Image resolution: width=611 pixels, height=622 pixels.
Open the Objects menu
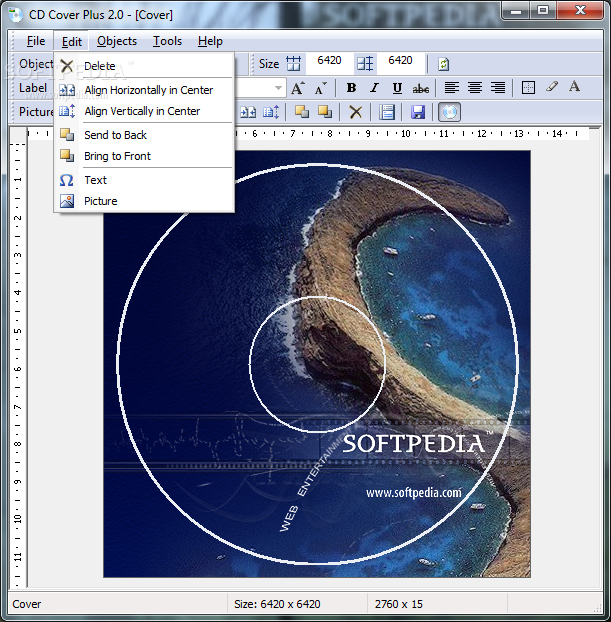coord(117,41)
